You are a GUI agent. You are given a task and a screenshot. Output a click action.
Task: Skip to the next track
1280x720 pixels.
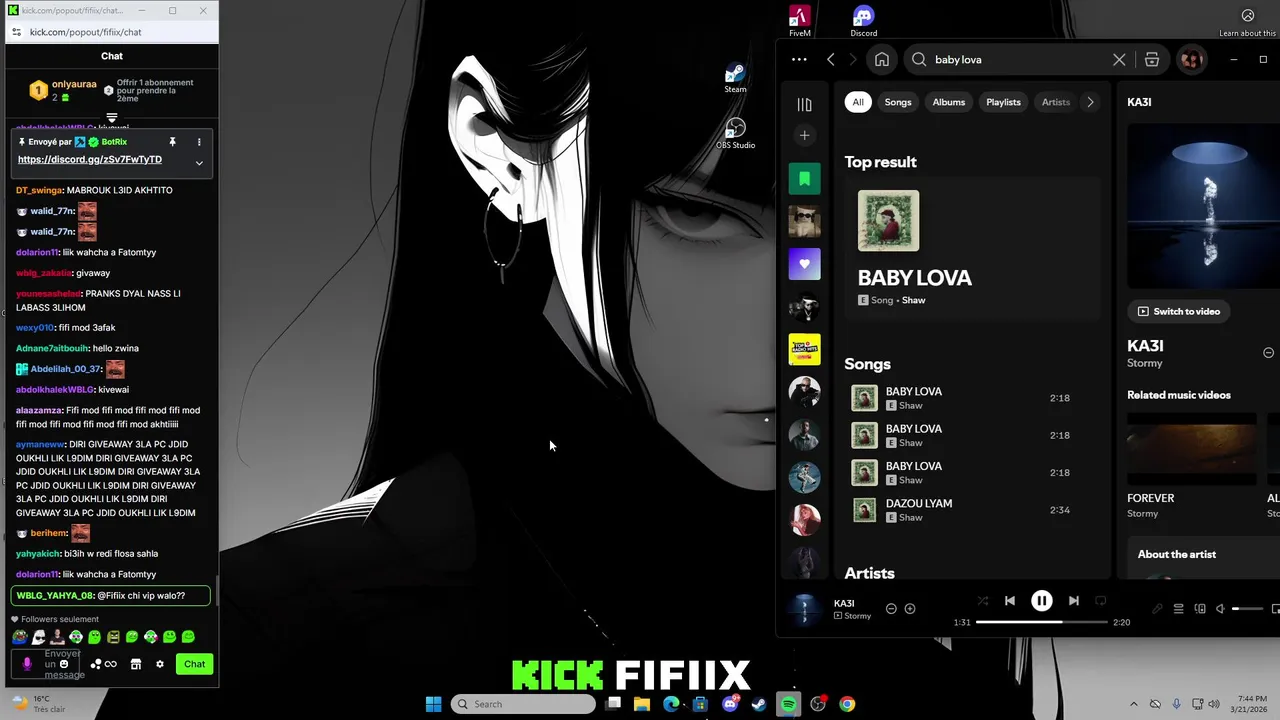point(1073,601)
